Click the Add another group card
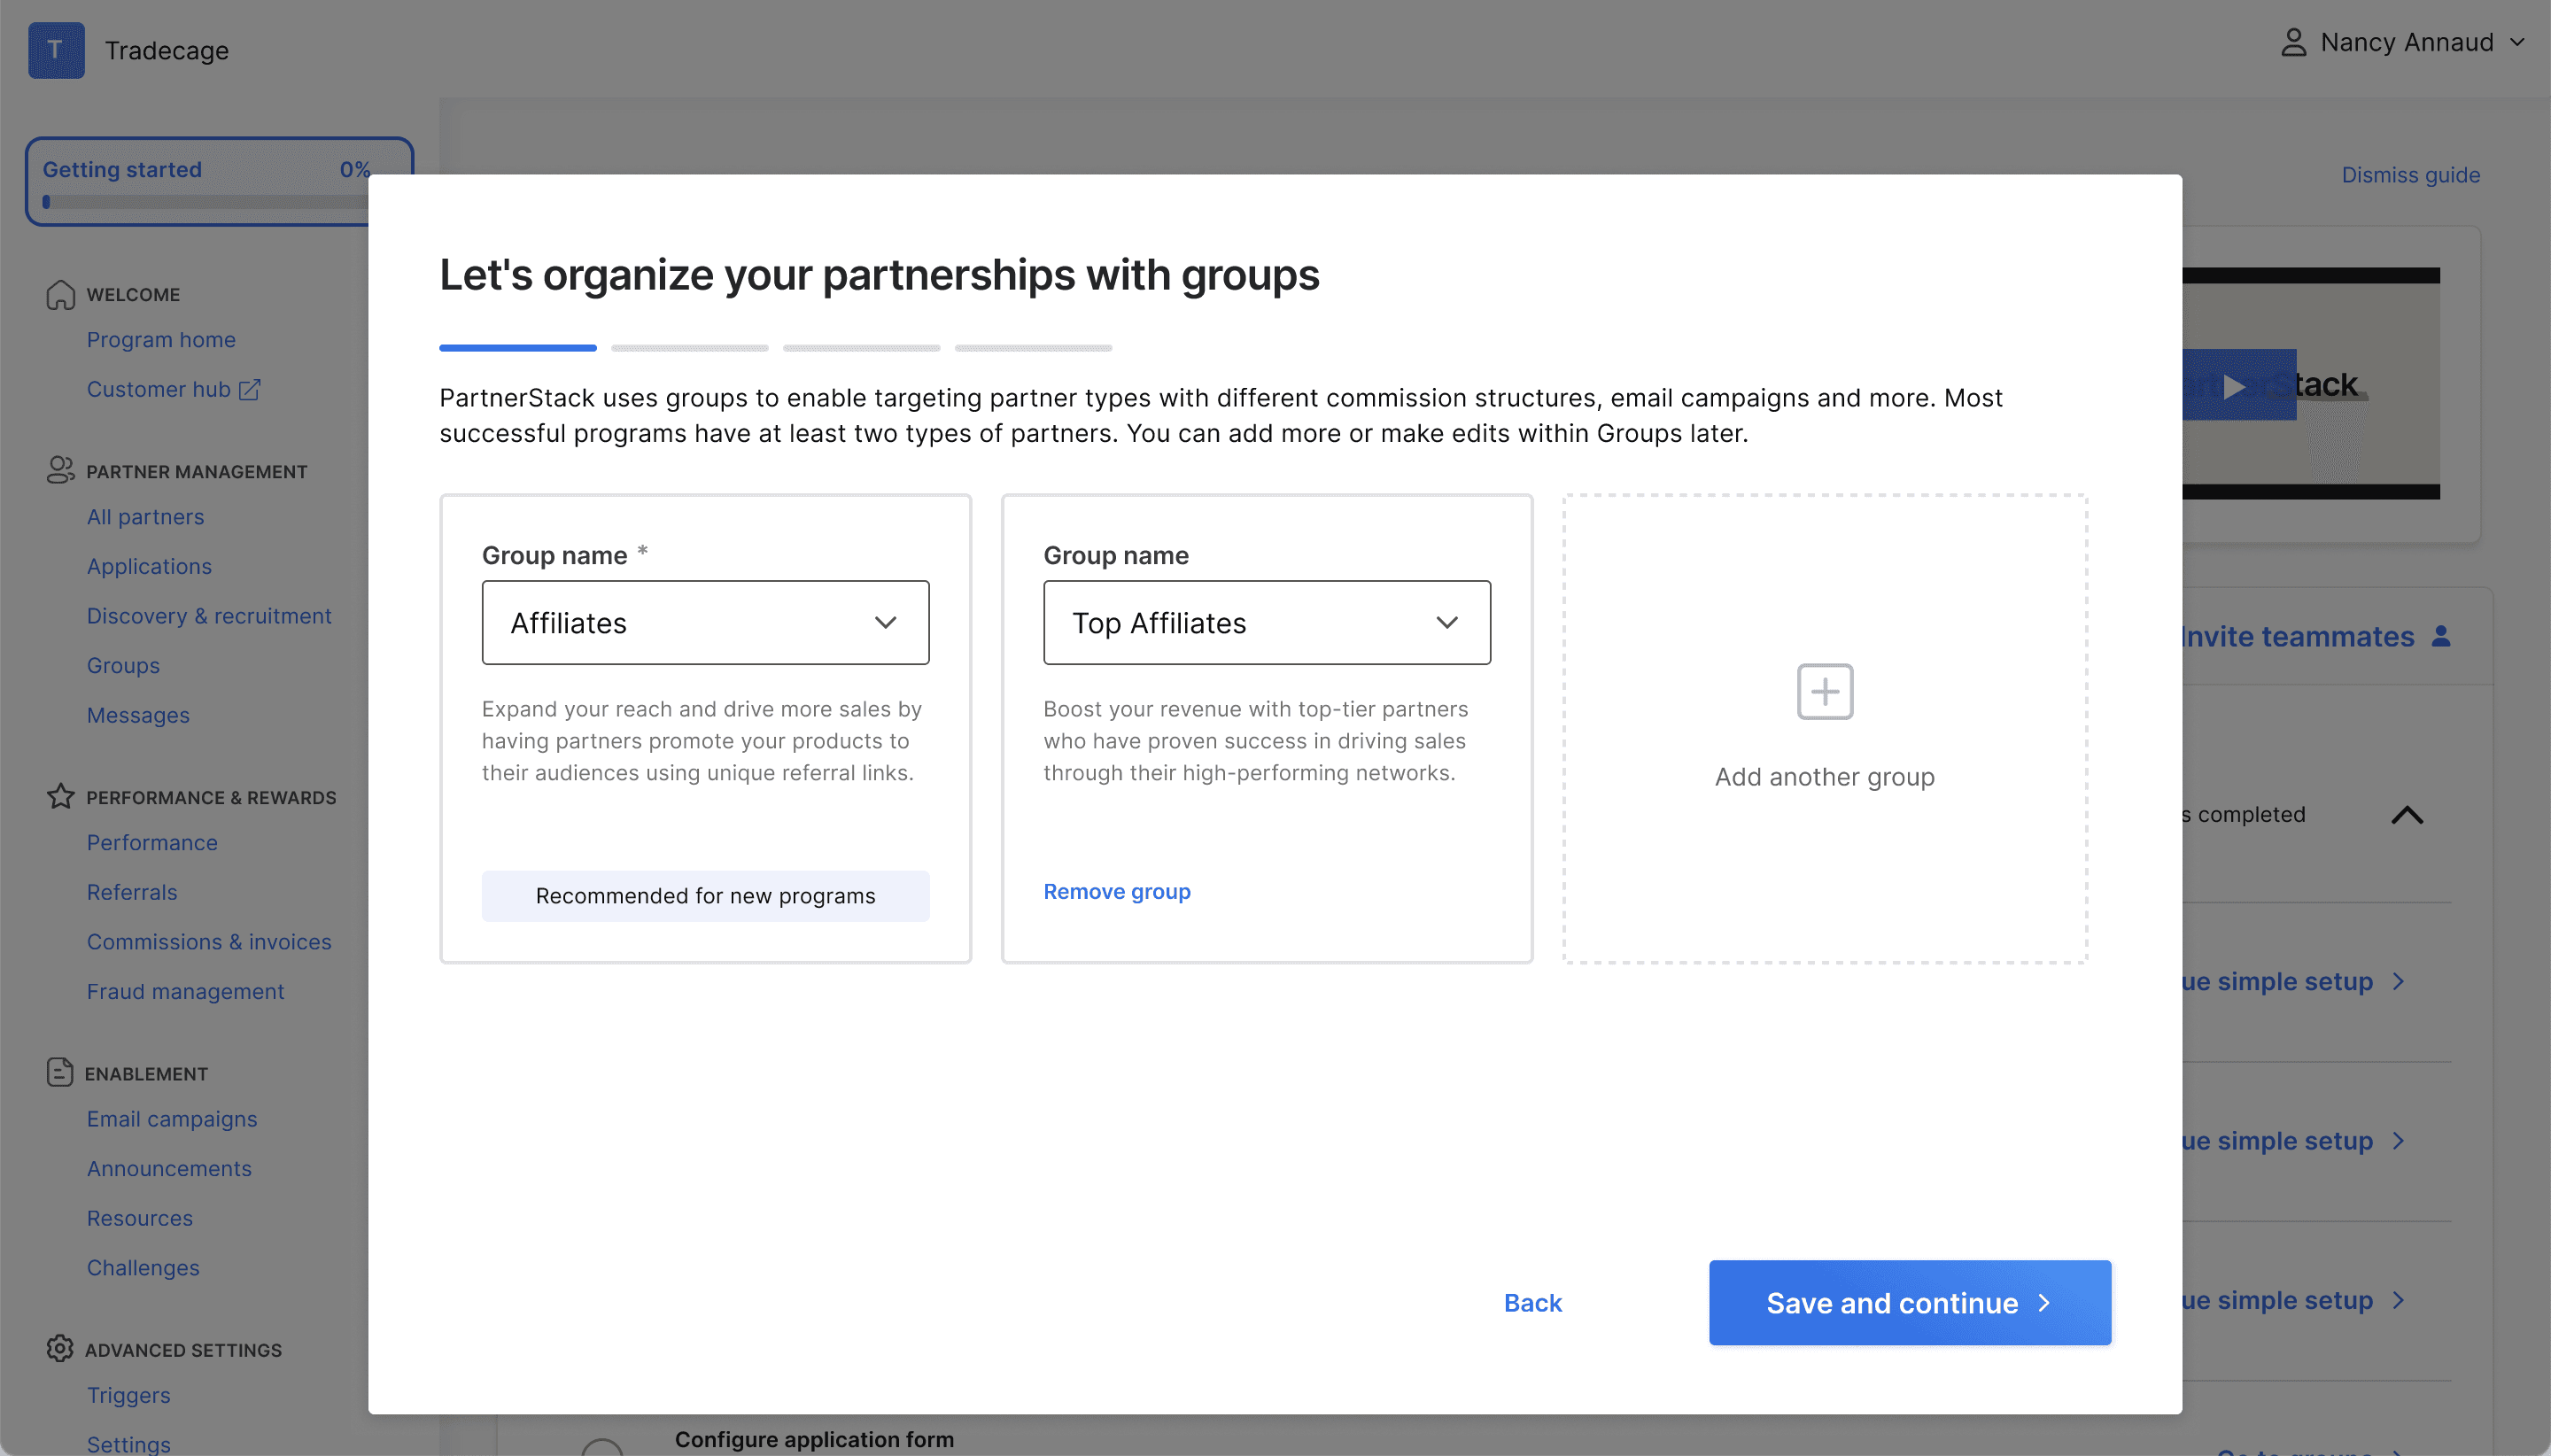Image resolution: width=2551 pixels, height=1456 pixels. pyautogui.click(x=1824, y=728)
